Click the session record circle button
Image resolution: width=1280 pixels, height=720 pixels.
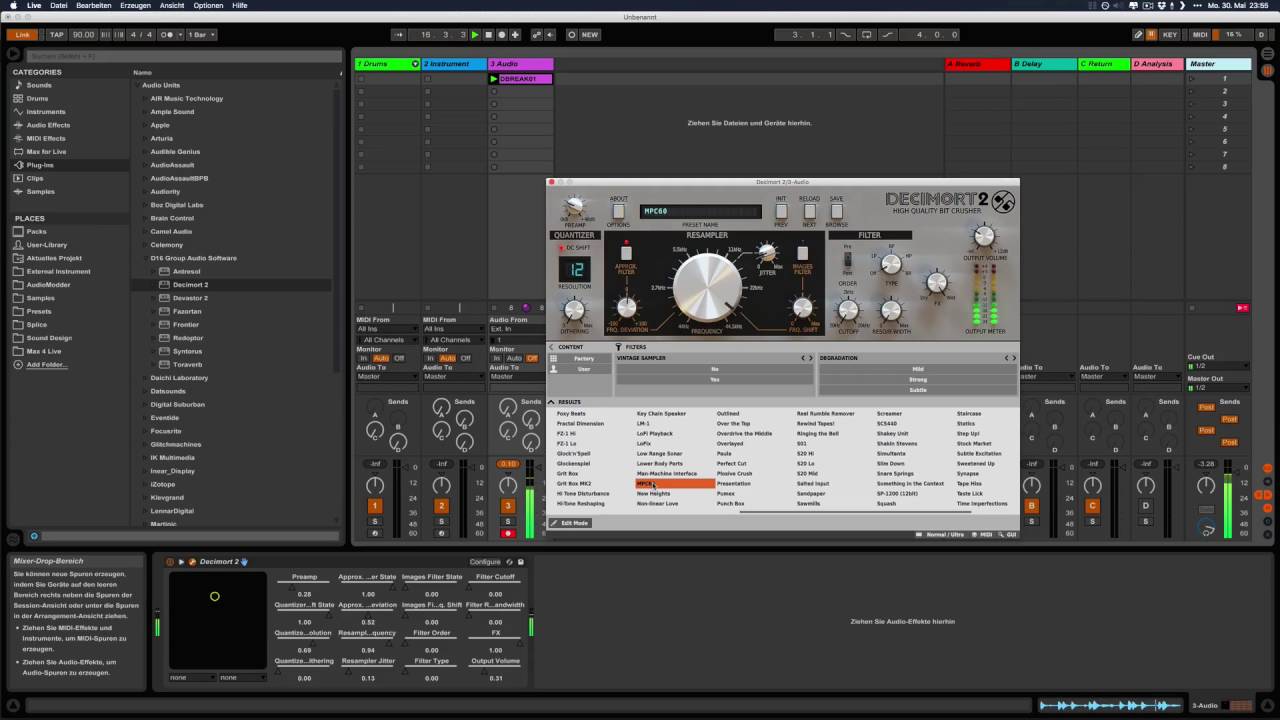click(x=572, y=34)
